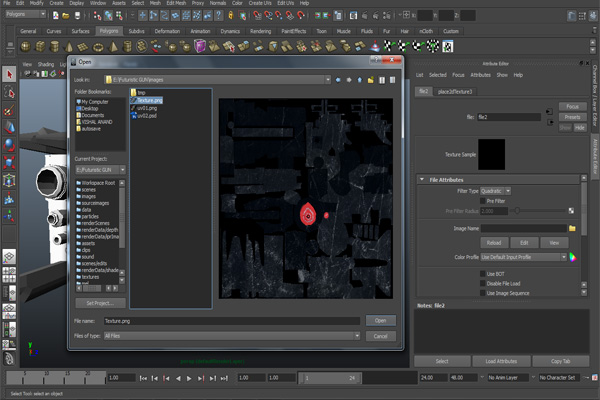600x400 pixels.
Task: Enable the Pre Filter checkbox
Action: [x=483, y=201]
